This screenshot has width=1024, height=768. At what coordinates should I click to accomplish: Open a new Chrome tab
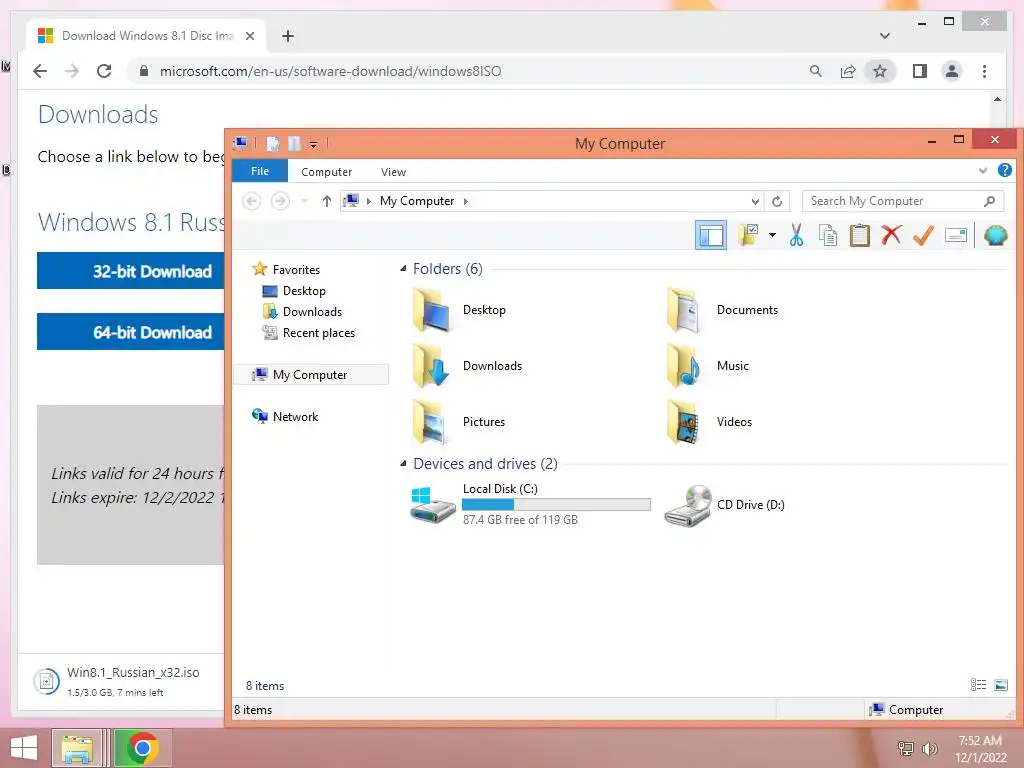(287, 36)
